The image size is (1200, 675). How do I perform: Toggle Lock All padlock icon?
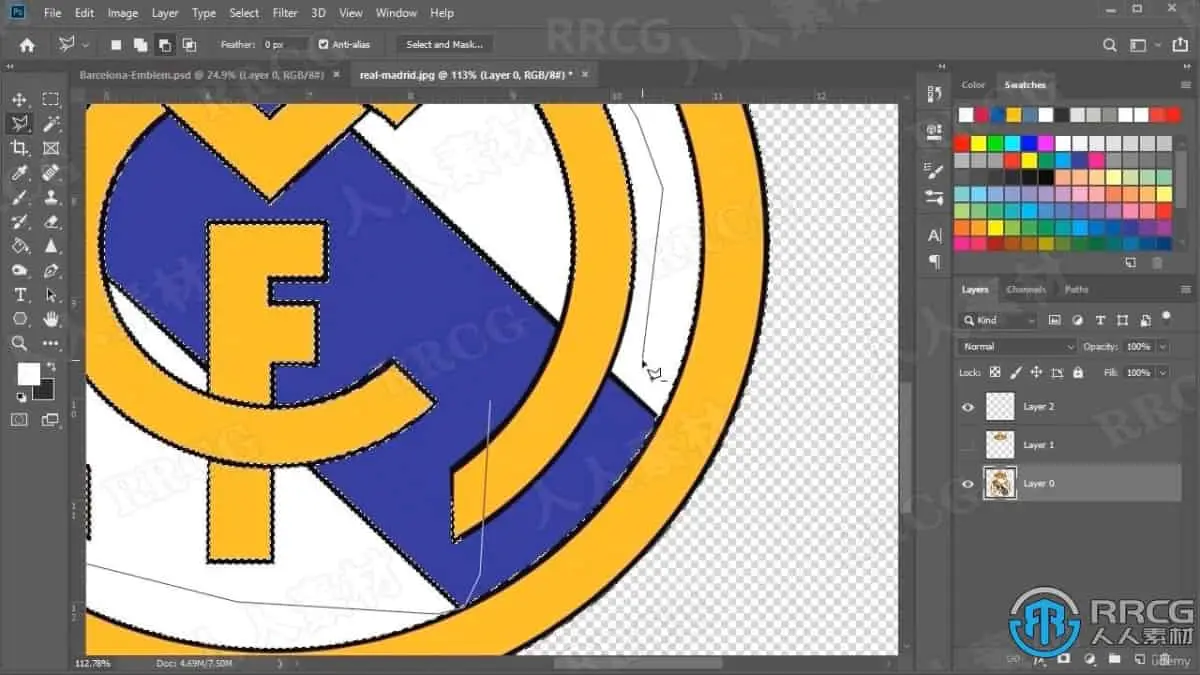(1078, 372)
